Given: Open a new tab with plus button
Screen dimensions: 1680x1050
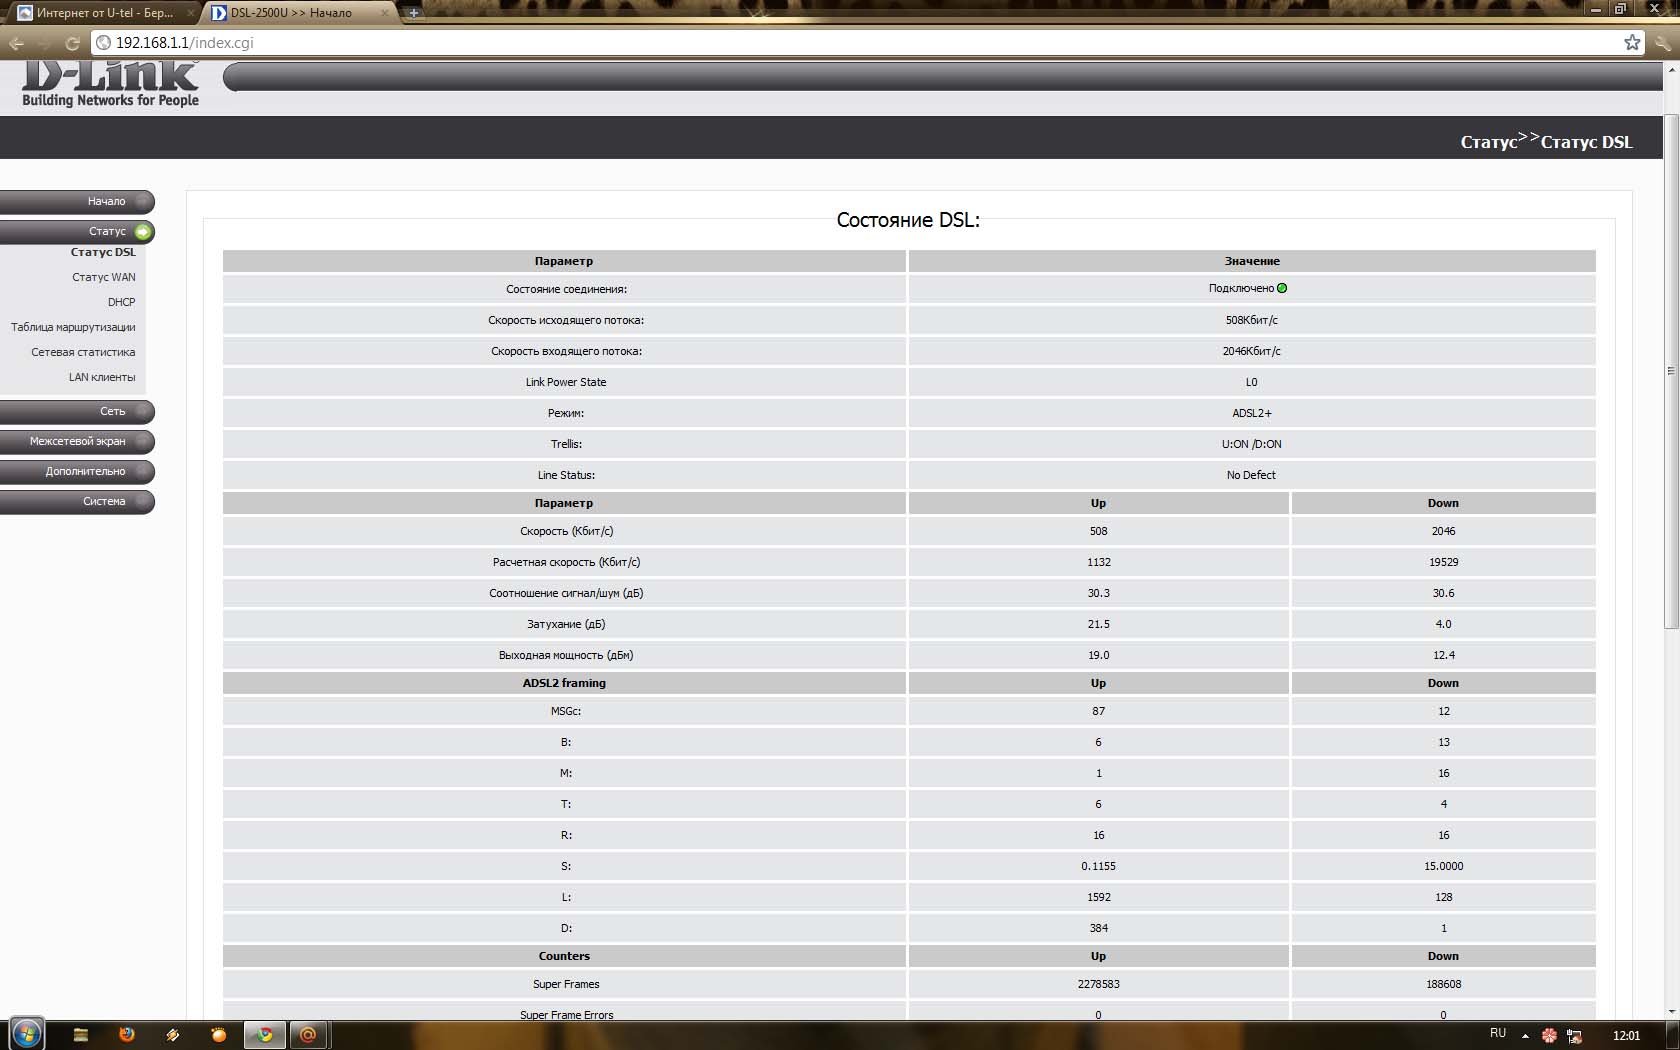Looking at the screenshot, I should (x=413, y=13).
